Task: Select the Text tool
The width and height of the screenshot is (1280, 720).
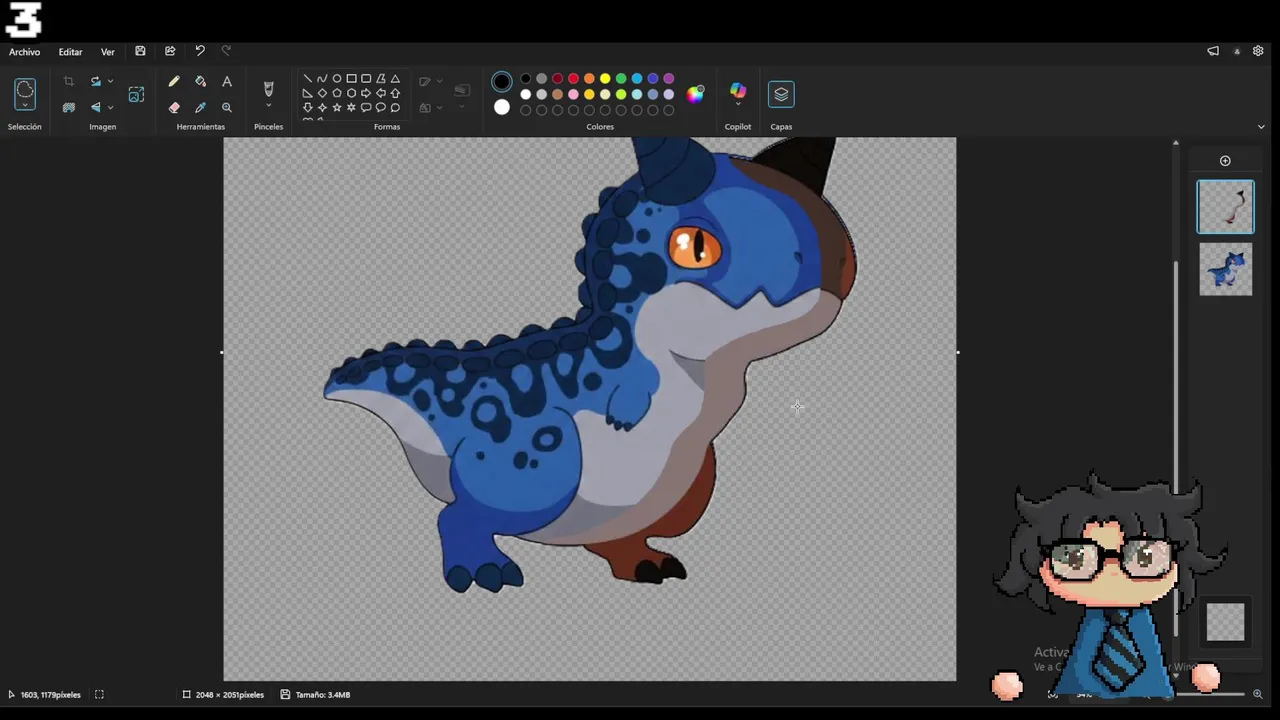Action: pyautogui.click(x=227, y=82)
